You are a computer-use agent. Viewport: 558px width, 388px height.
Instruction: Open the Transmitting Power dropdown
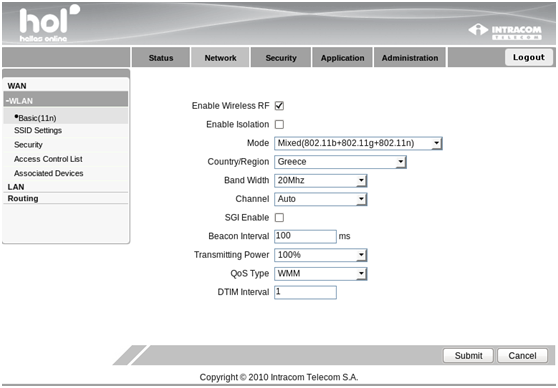point(320,255)
